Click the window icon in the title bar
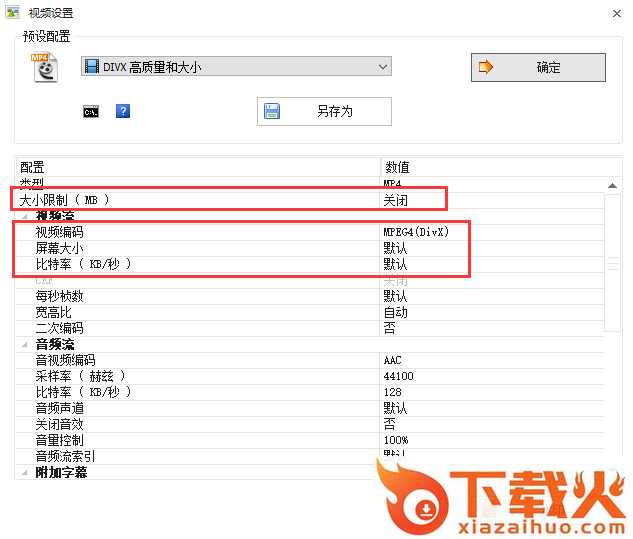Screen dimensions: 633x539 [x=13, y=13]
